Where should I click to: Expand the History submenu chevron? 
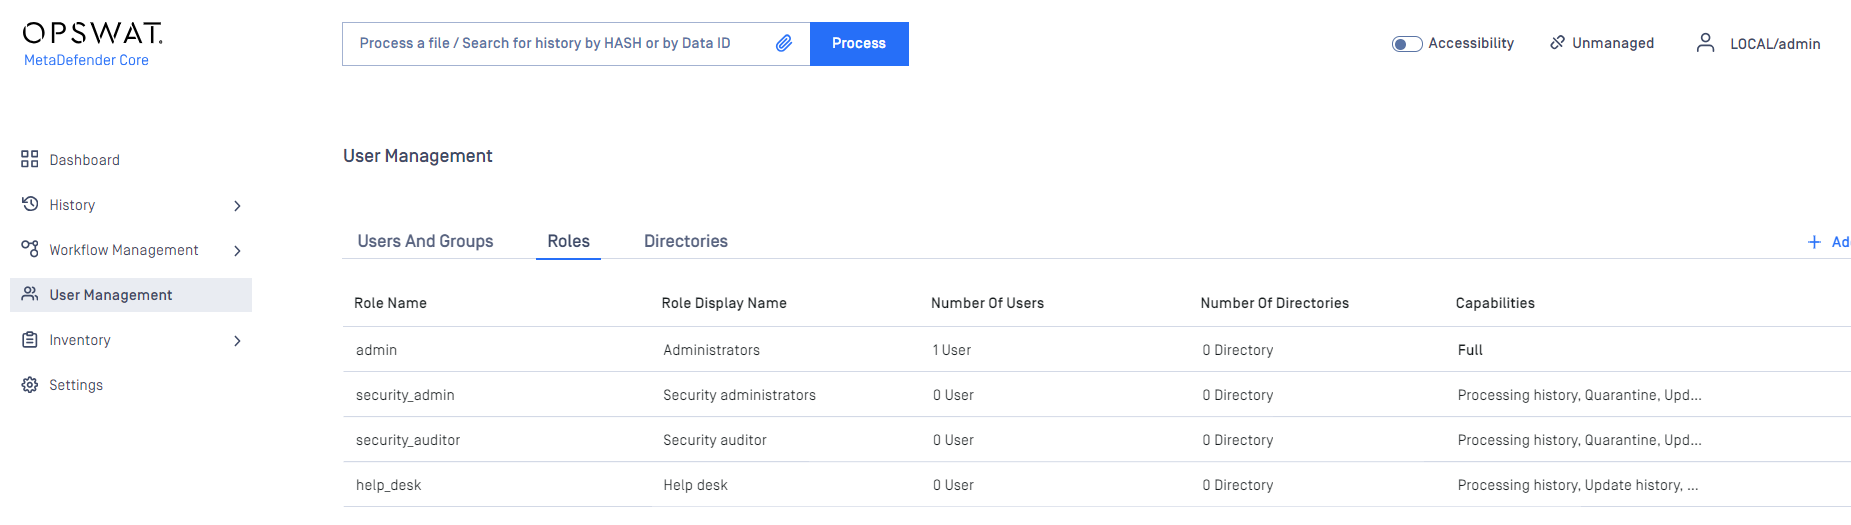click(237, 206)
